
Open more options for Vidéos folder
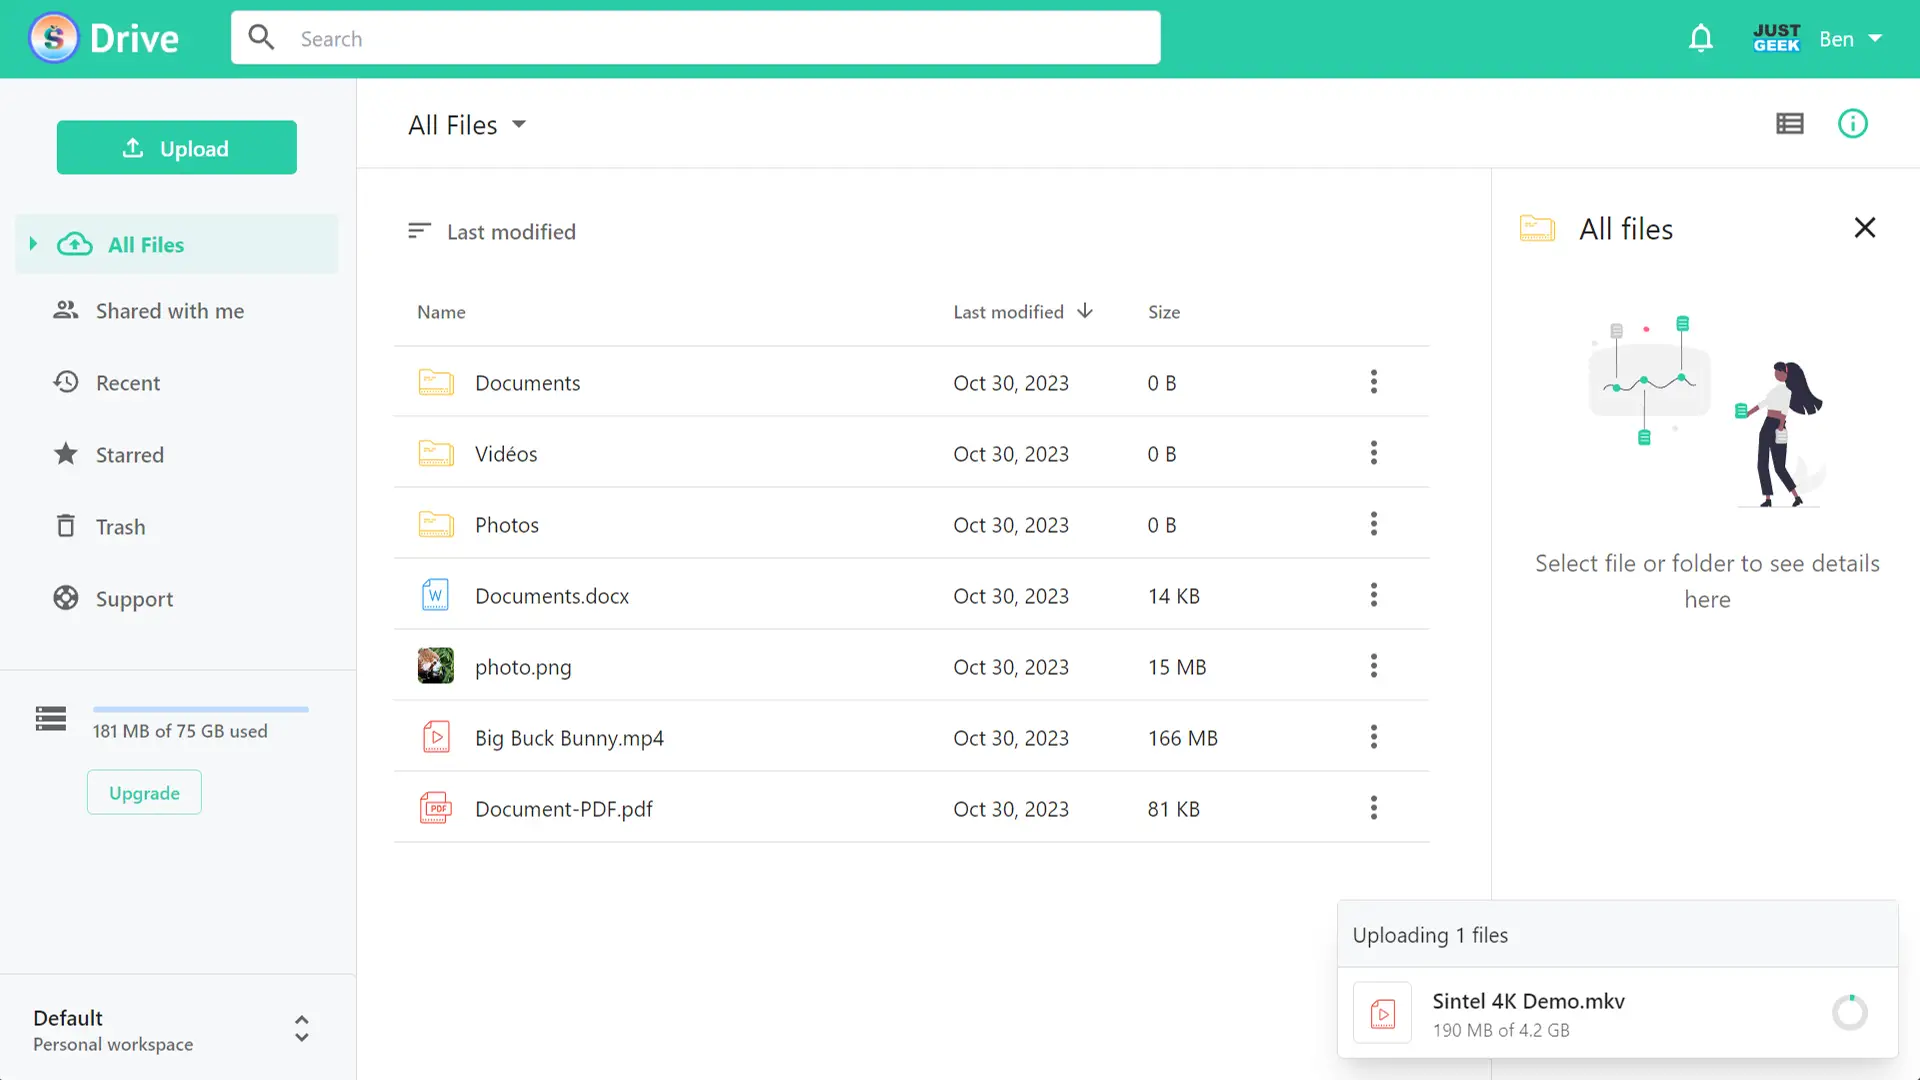pos(1374,453)
